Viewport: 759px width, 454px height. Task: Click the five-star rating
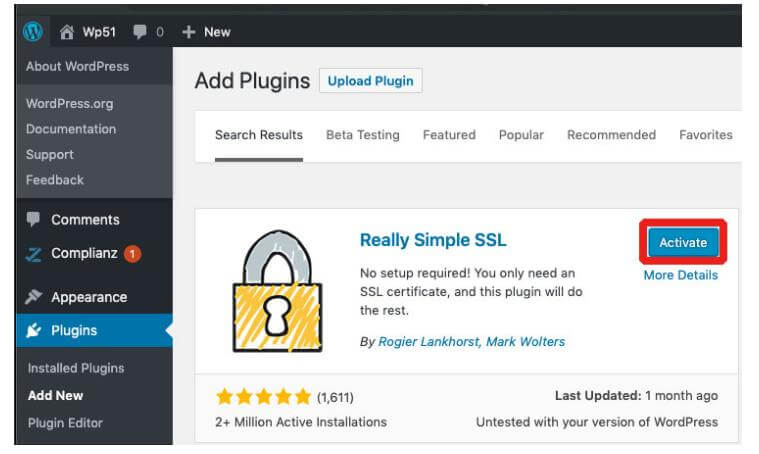(263, 397)
